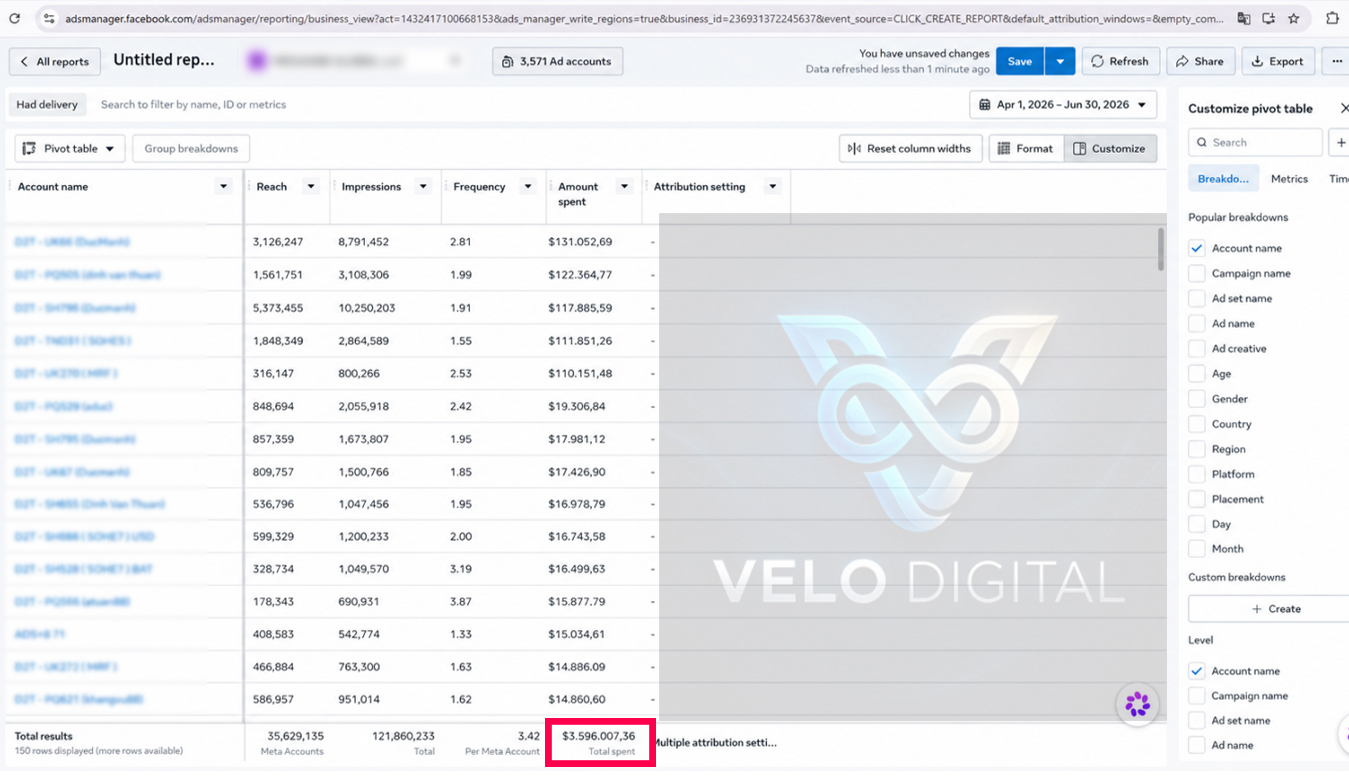
Task: Open site information icon in address bar
Action: click(47, 18)
